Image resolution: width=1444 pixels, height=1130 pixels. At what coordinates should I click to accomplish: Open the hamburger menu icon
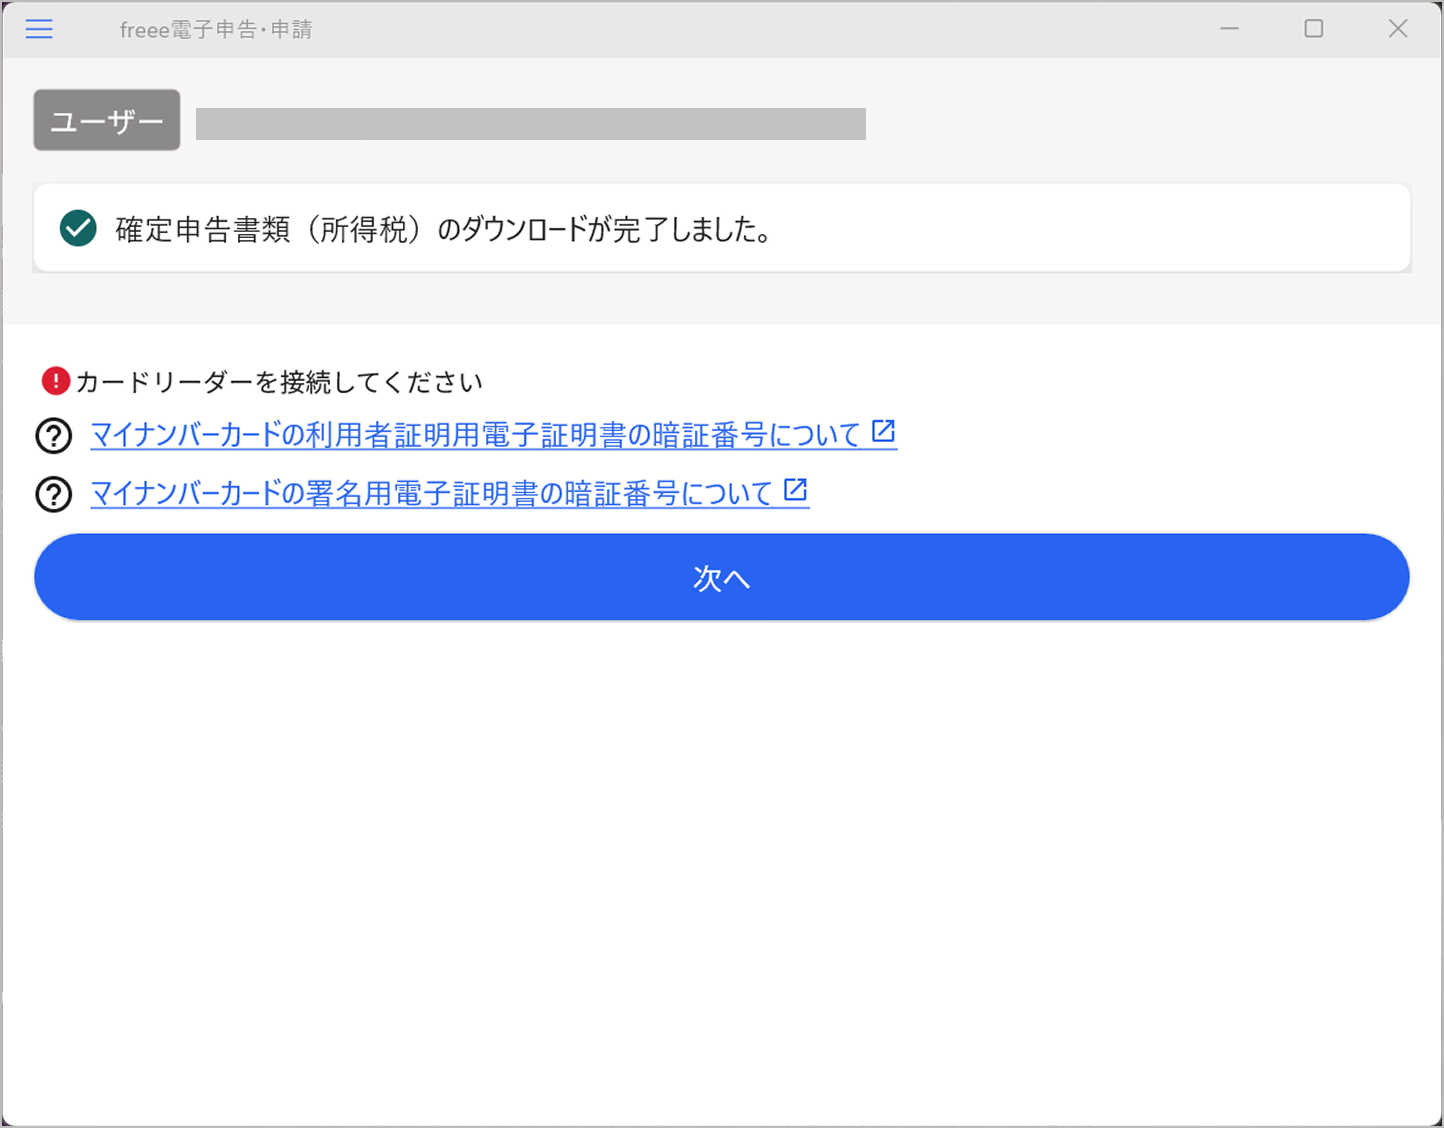click(39, 29)
